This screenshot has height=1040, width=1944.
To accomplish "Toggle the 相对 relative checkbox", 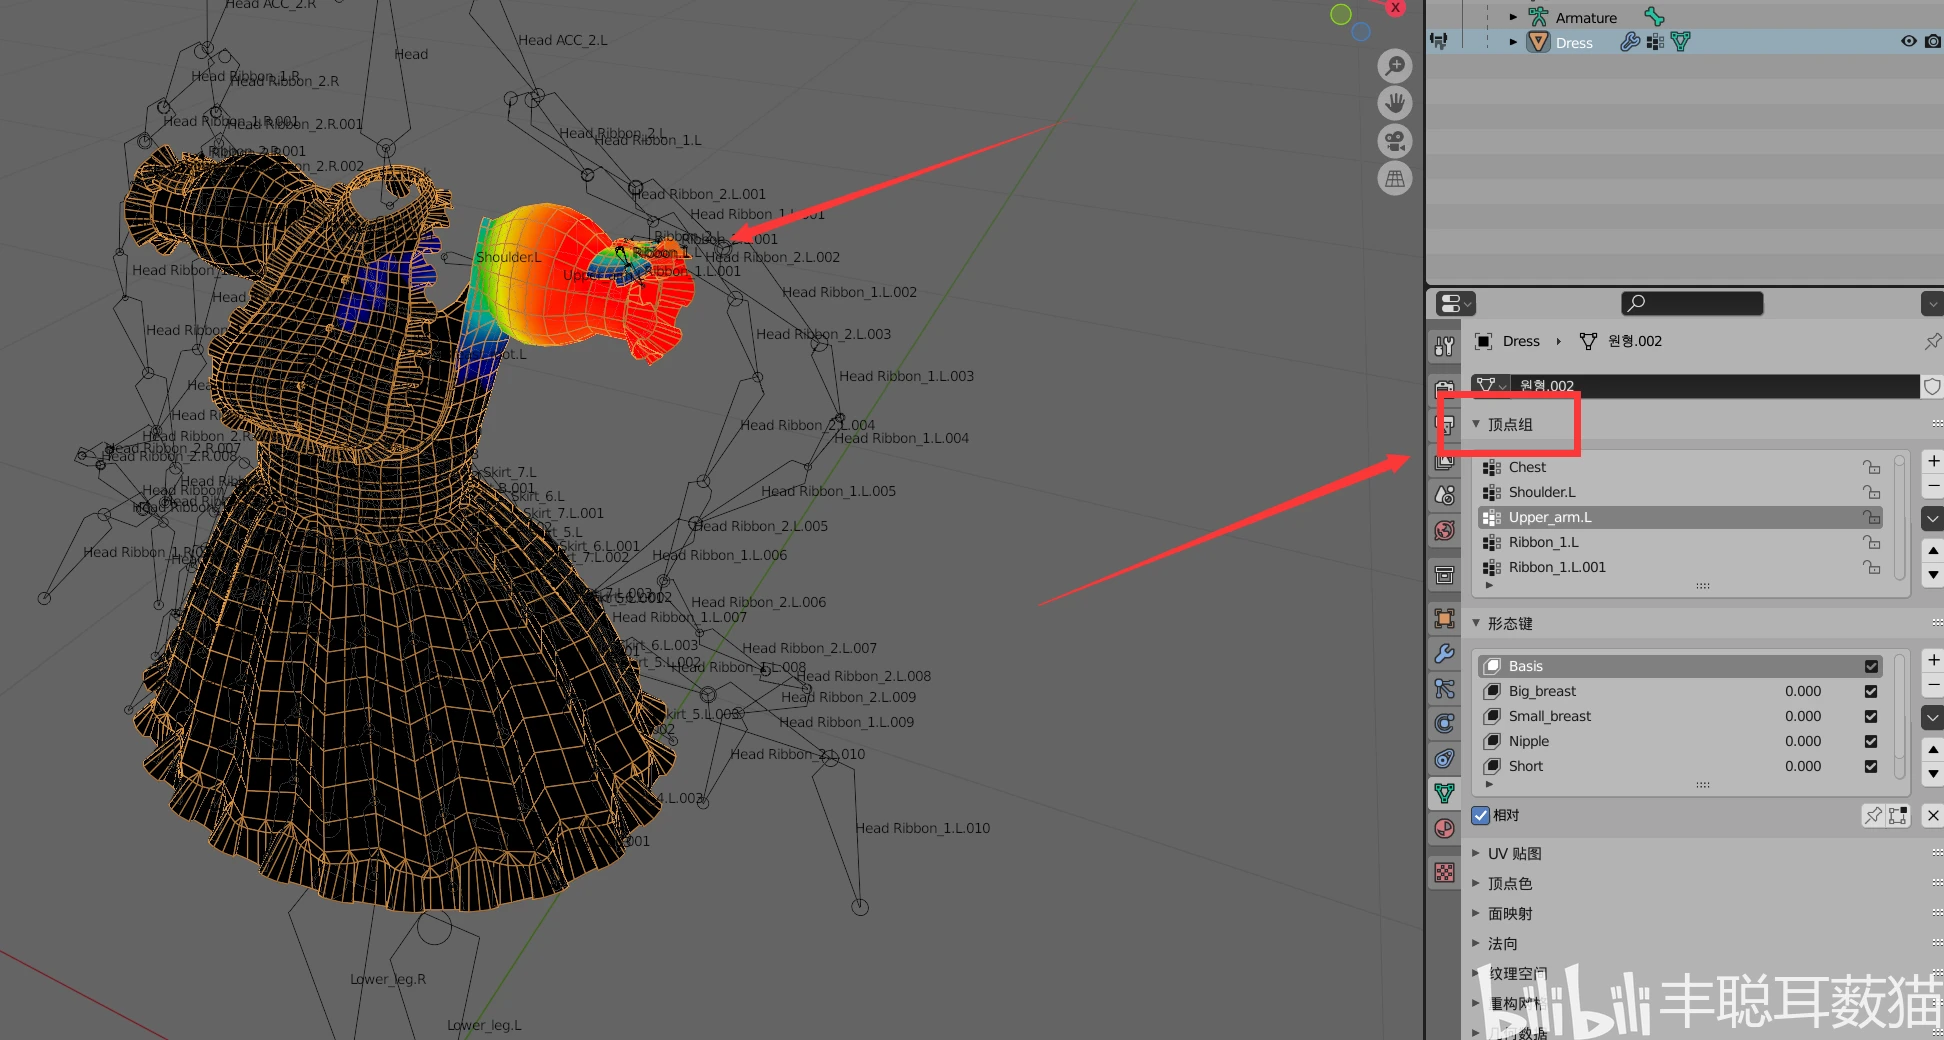I will 1481,815.
